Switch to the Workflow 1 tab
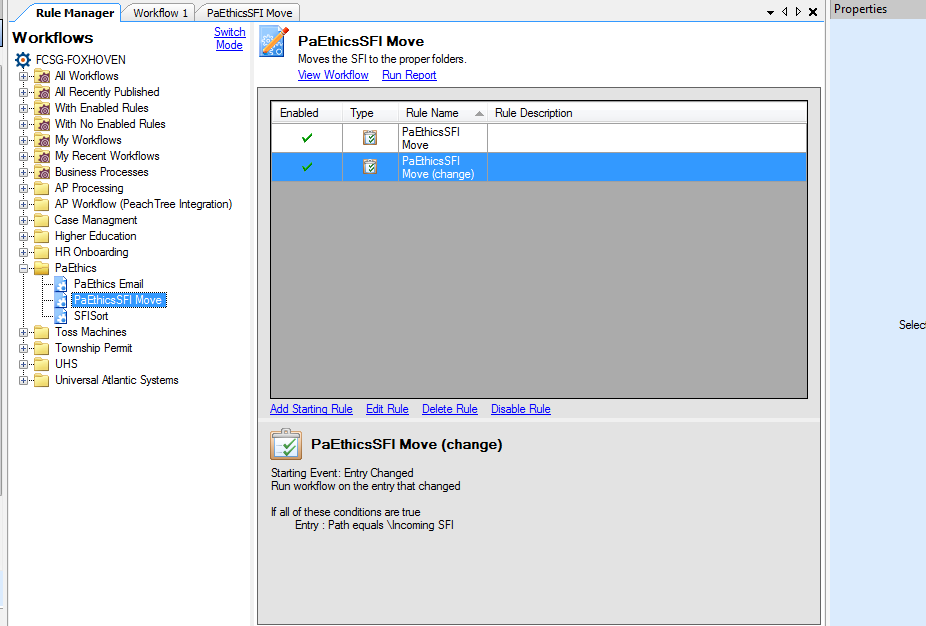 (160, 13)
